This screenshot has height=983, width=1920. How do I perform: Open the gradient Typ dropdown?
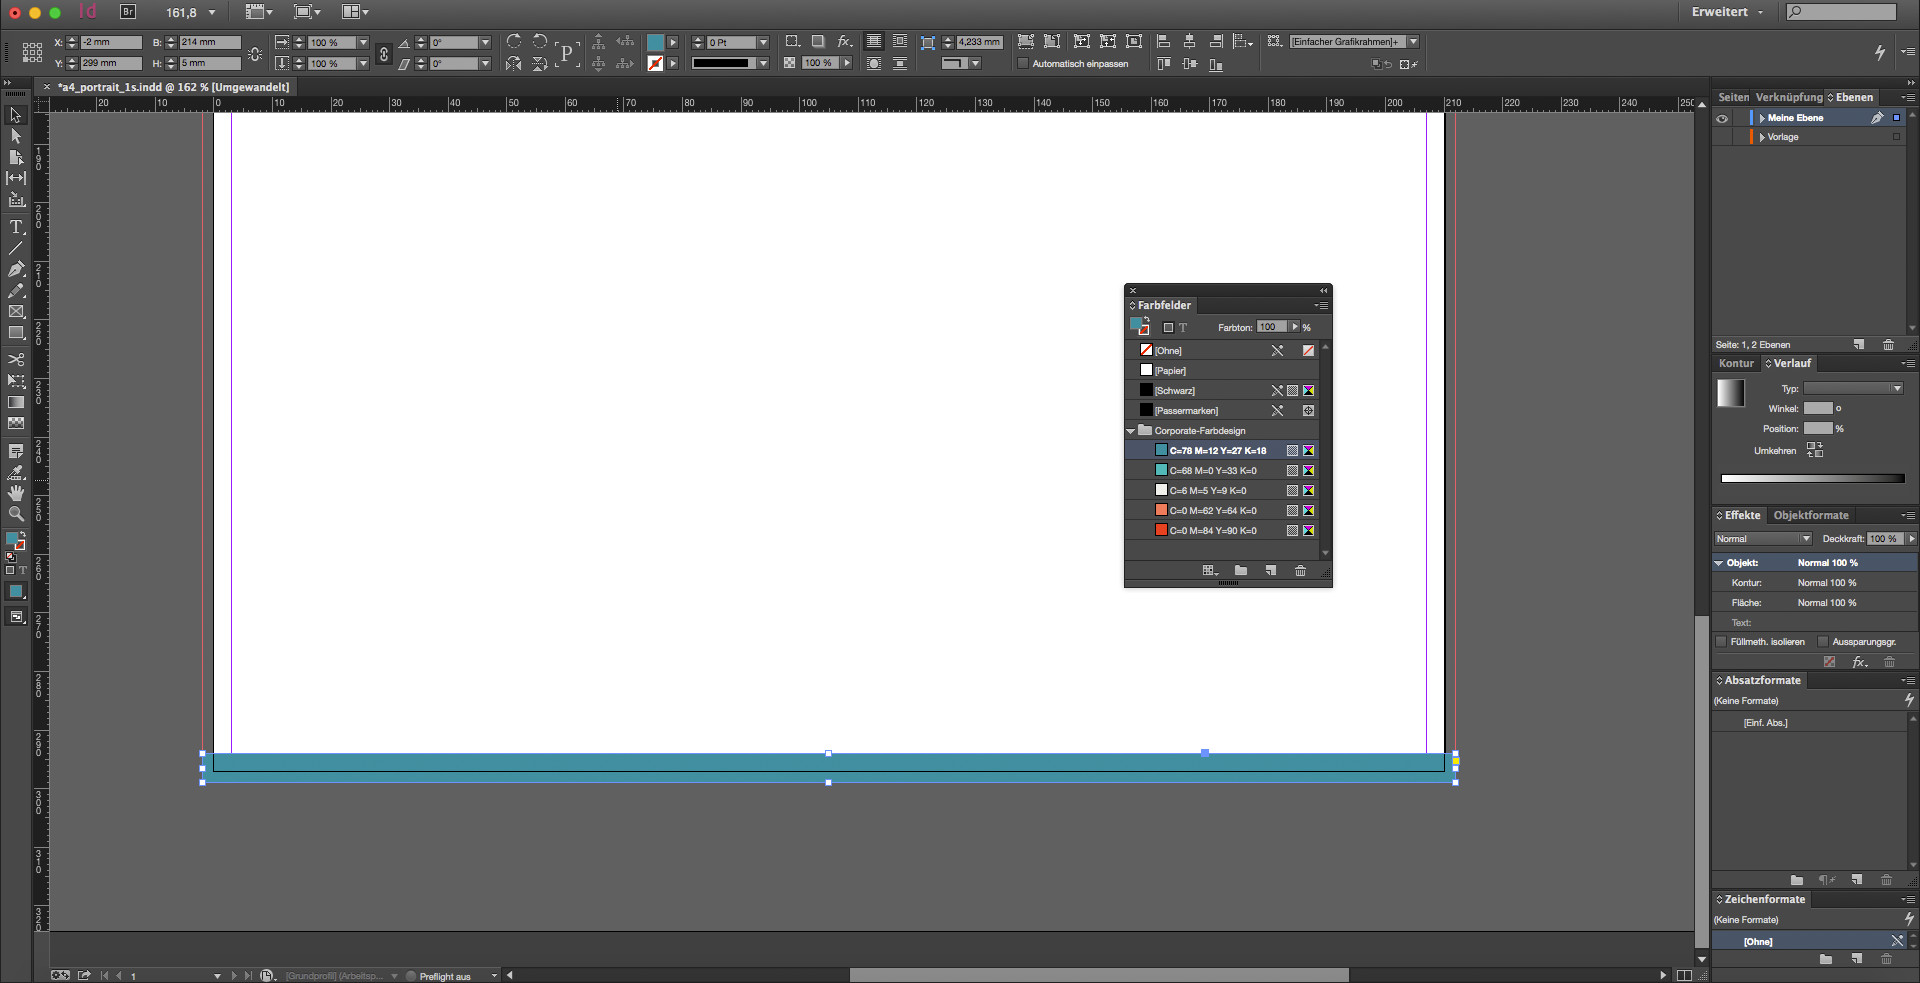(1853, 389)
